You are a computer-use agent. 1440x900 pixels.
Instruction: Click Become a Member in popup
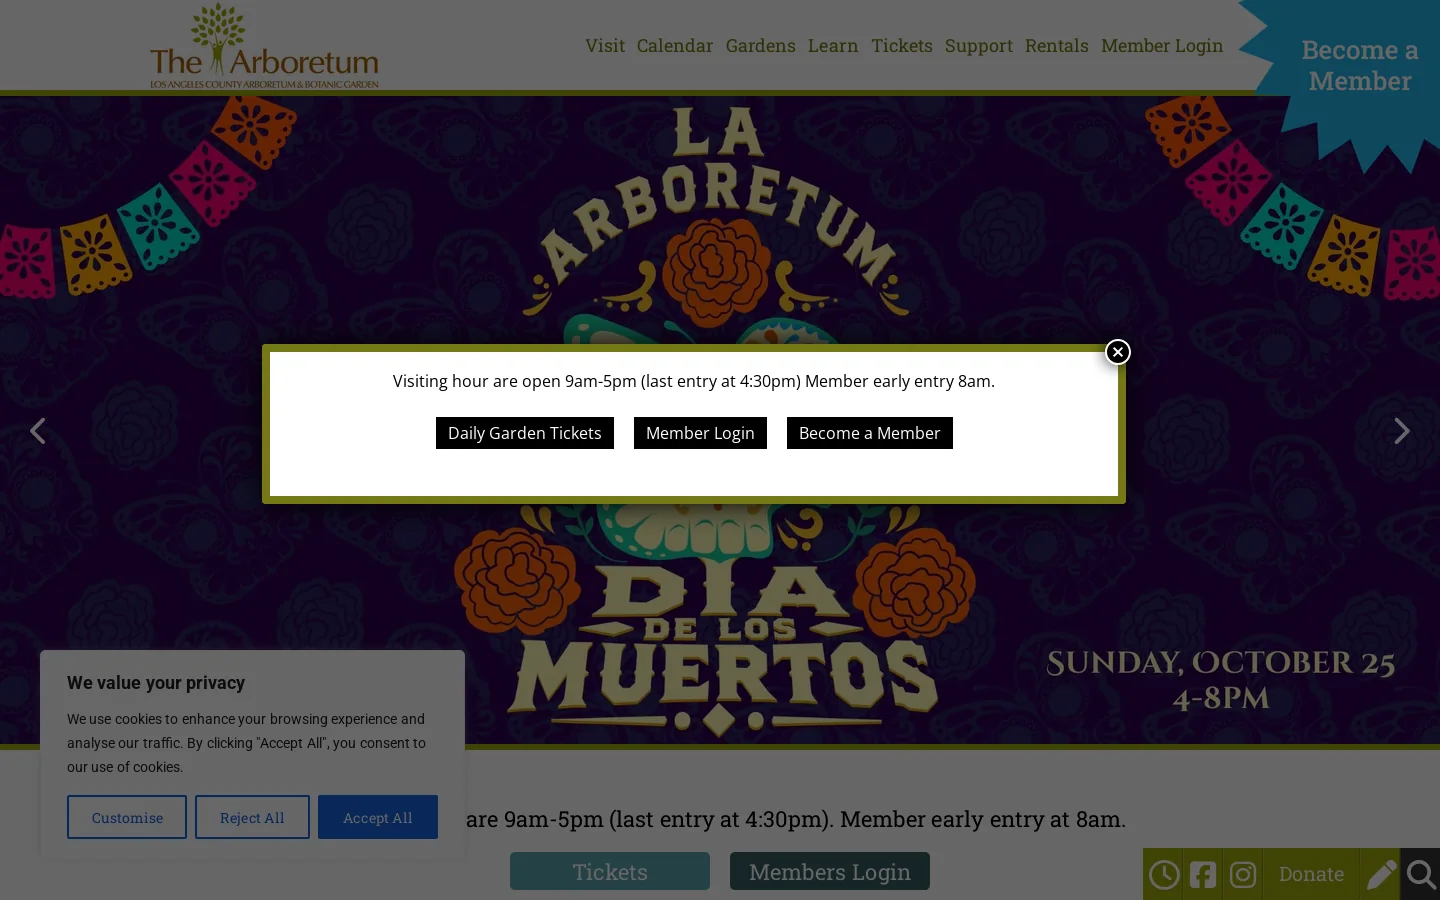point(870,433)
